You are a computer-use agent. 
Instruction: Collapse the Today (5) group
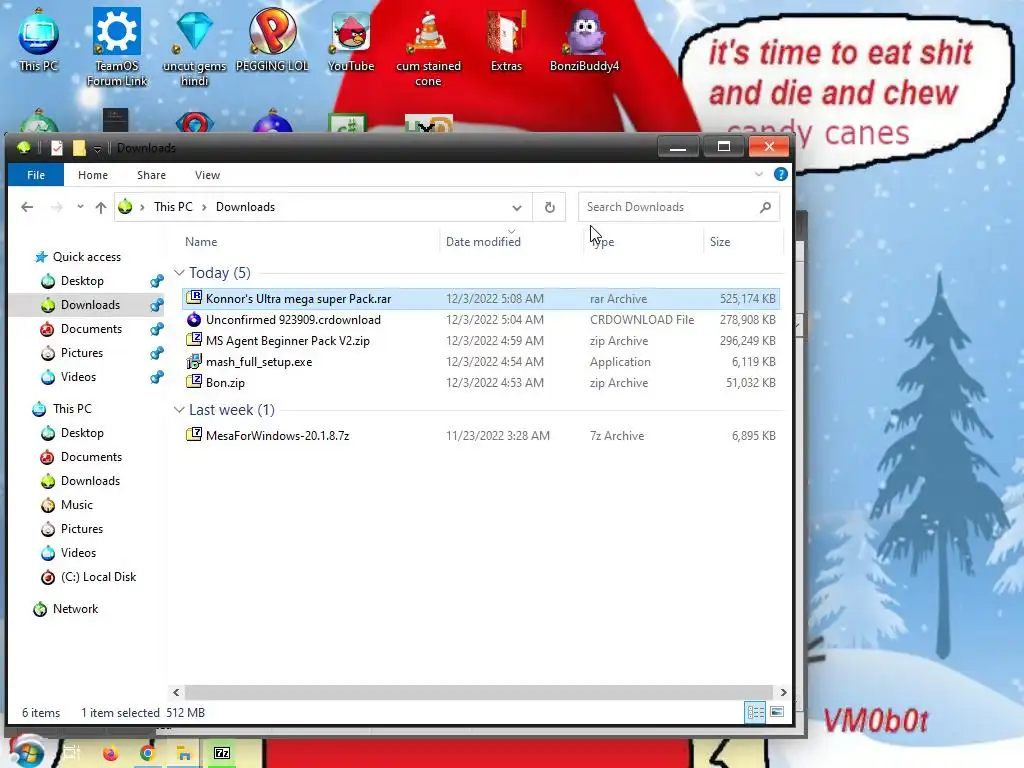coord(179,273)
